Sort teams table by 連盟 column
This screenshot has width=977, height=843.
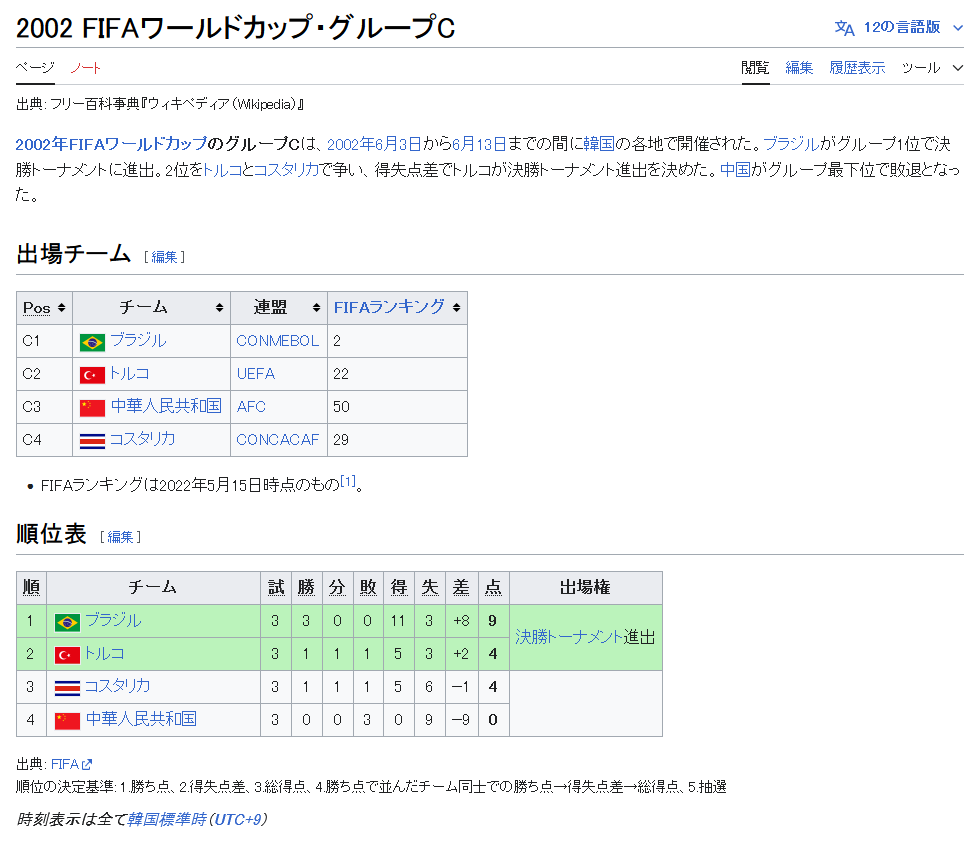tap(317, 308)
